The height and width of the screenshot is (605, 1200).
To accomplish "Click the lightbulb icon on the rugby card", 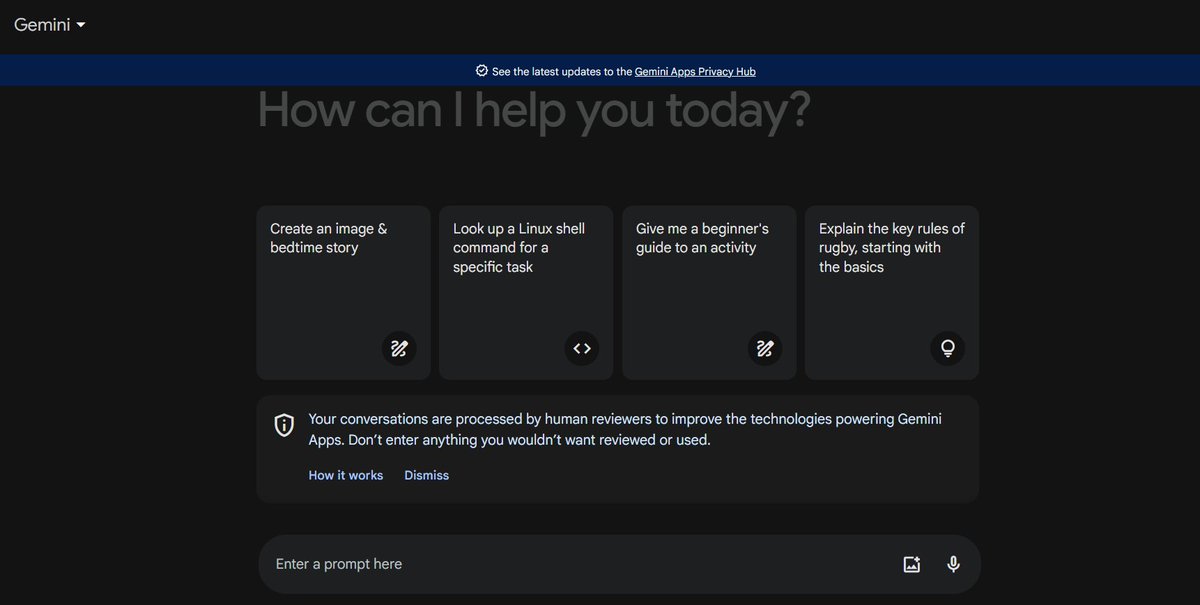I will pos(948,348).
